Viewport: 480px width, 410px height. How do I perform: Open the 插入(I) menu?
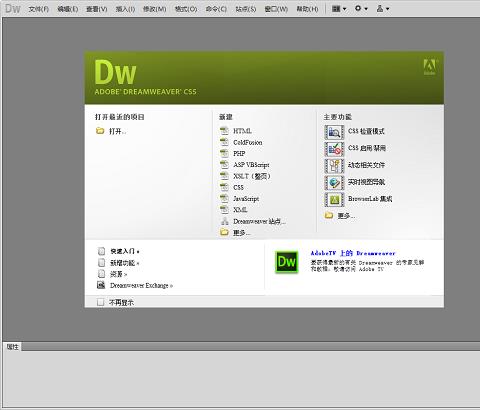[125, 9]
